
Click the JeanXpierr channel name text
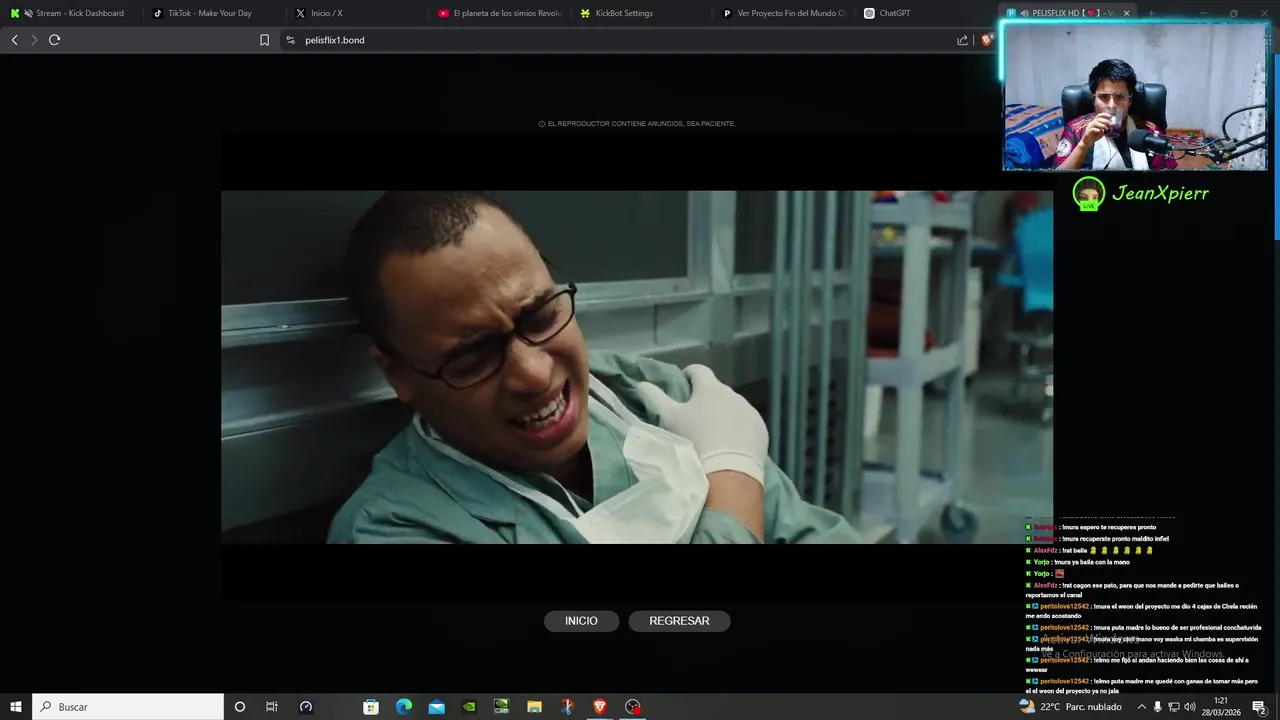click(x=1160, y=193)
